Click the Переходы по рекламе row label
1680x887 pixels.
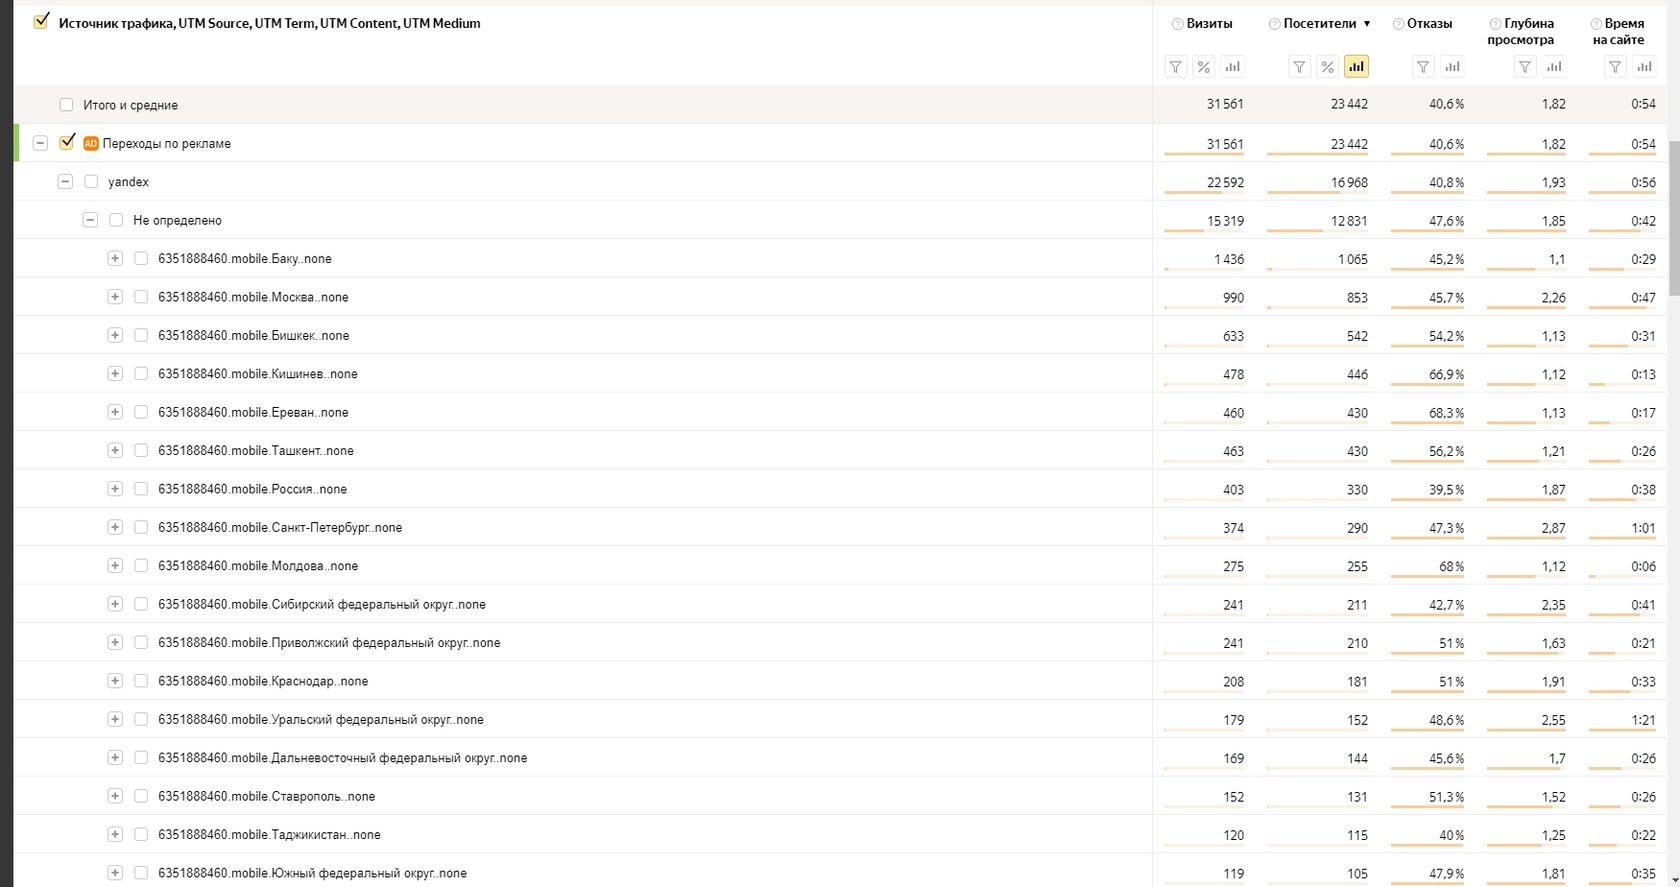(x=166, y=144)
